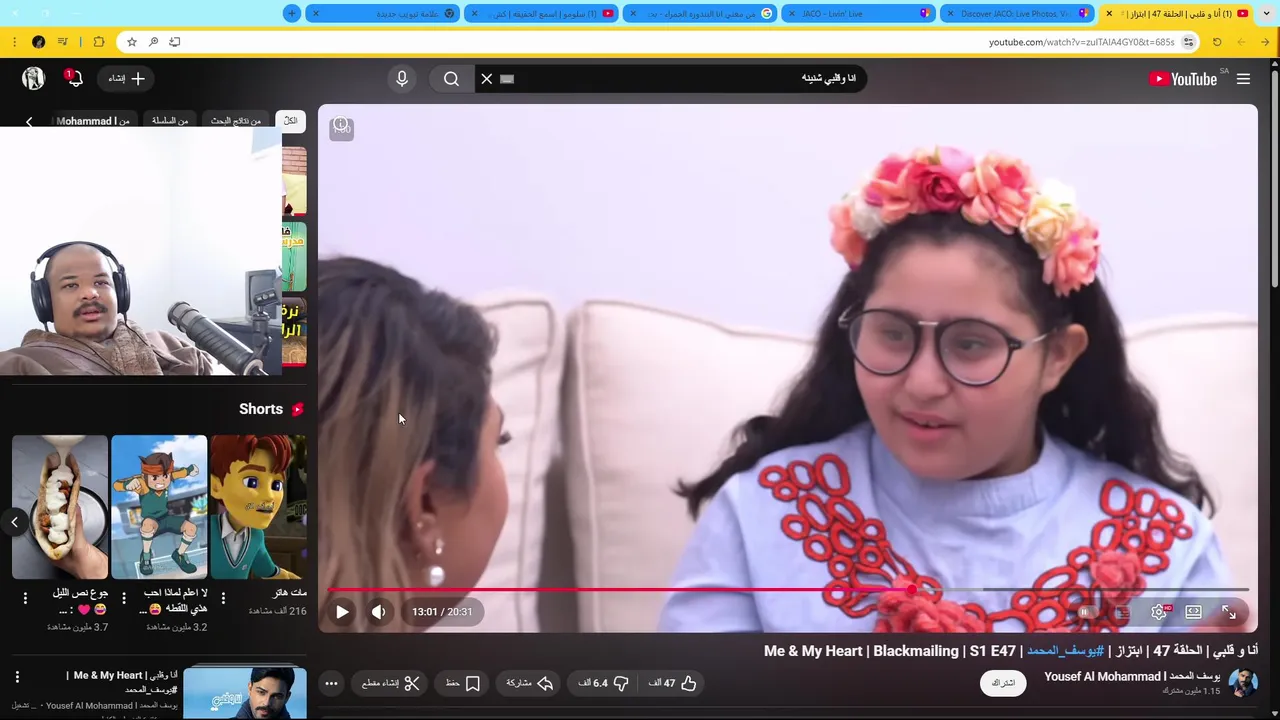This screenshot has height=720, width=1280.
Task: Click the browser address bar URL
Action: [x=1081, y=42]
